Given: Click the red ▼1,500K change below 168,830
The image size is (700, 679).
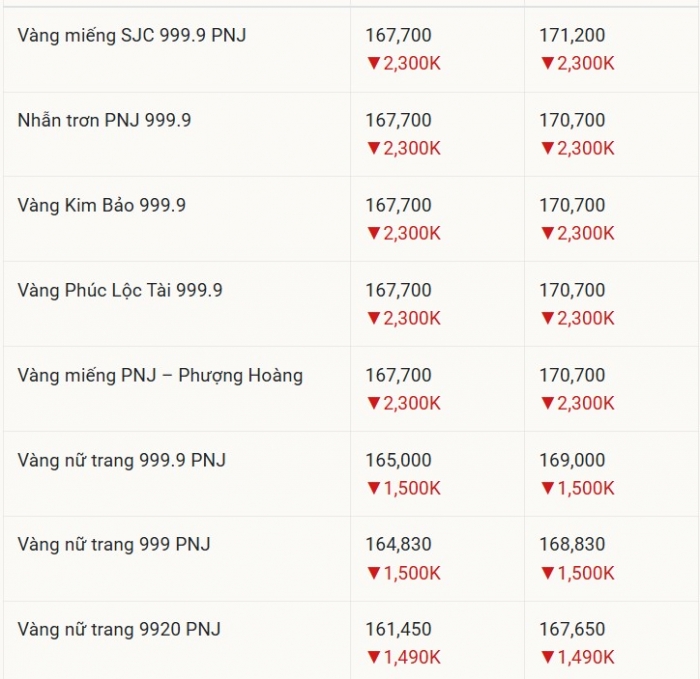Looking at the screenshot, I should (577, 574).
